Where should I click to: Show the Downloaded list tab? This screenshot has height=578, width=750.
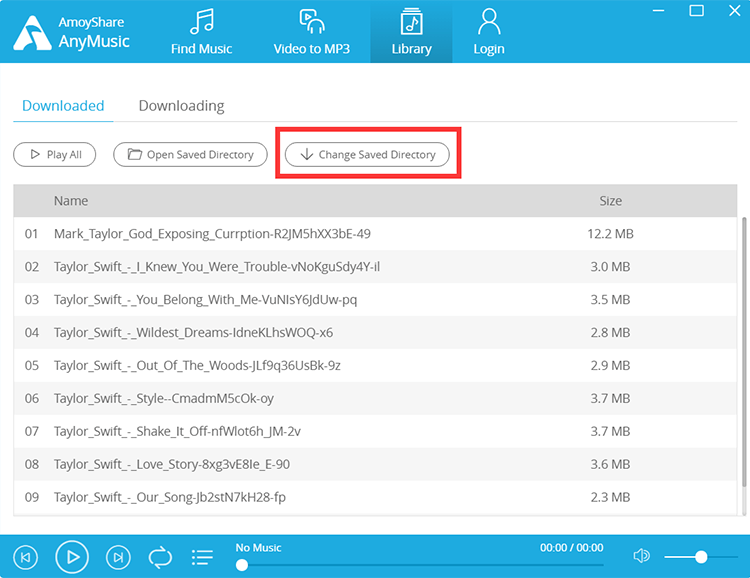(63, 106)
